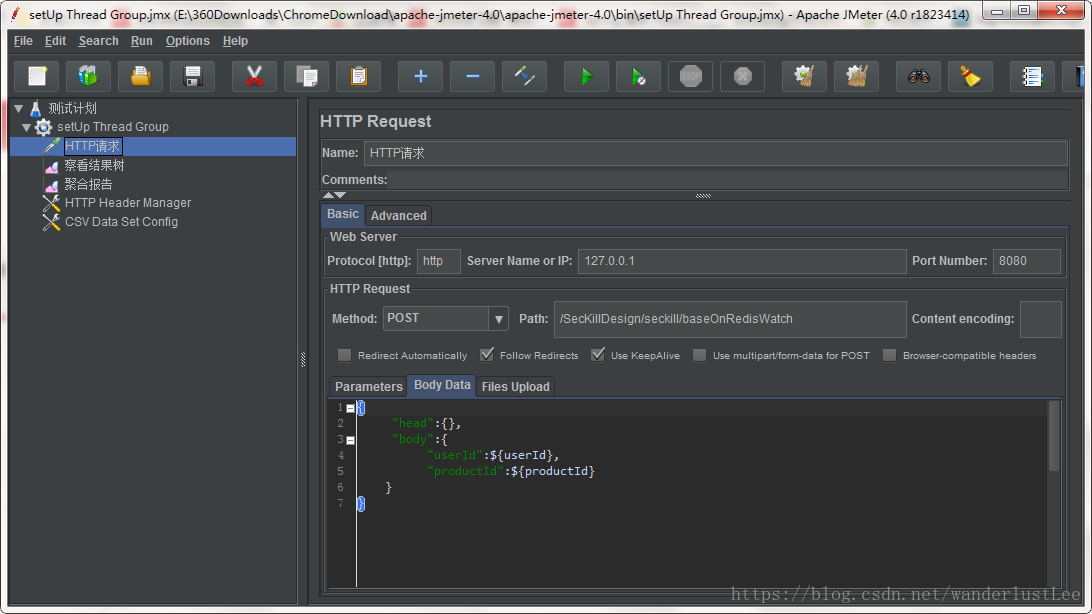
Task: Switch to the Basic tab
Action: point(343,214)
